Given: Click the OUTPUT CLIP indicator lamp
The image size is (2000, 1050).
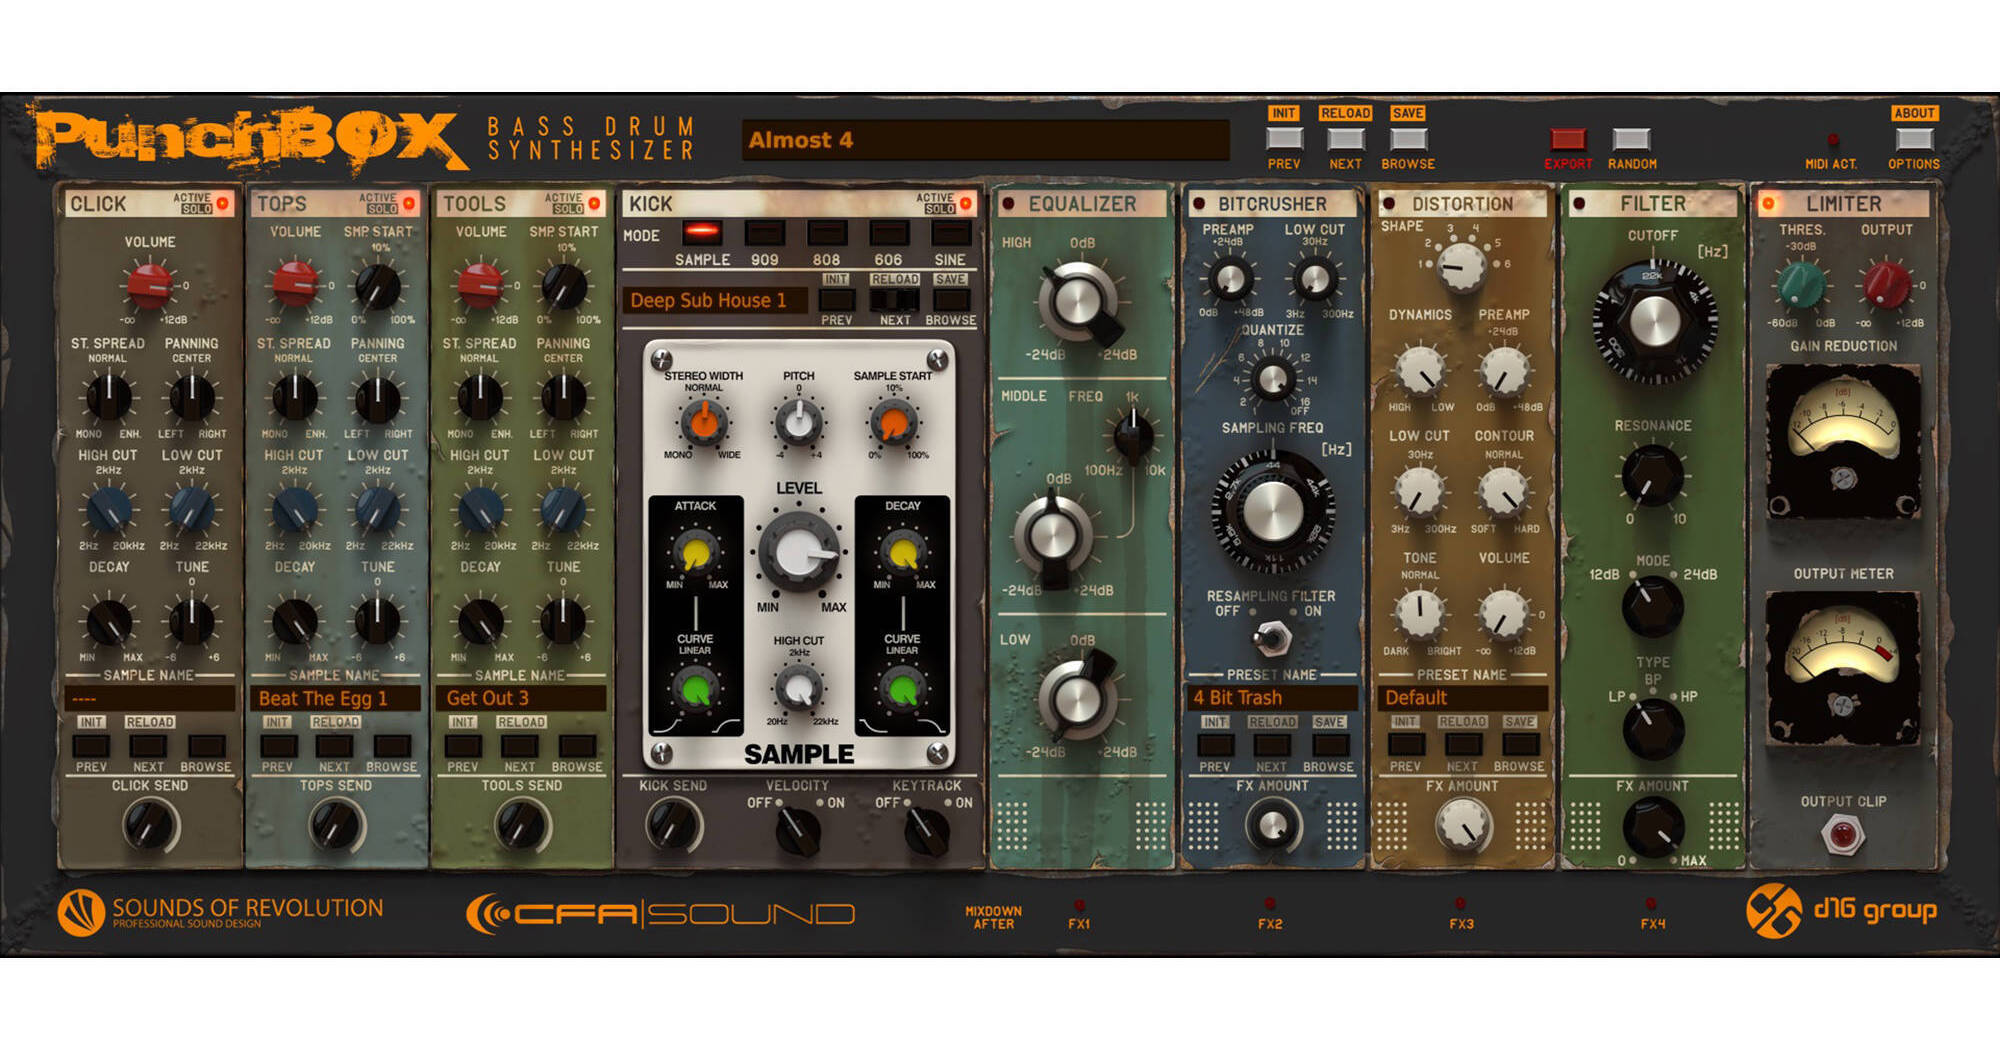Looking at the screenshot, I should (1842, 833).
